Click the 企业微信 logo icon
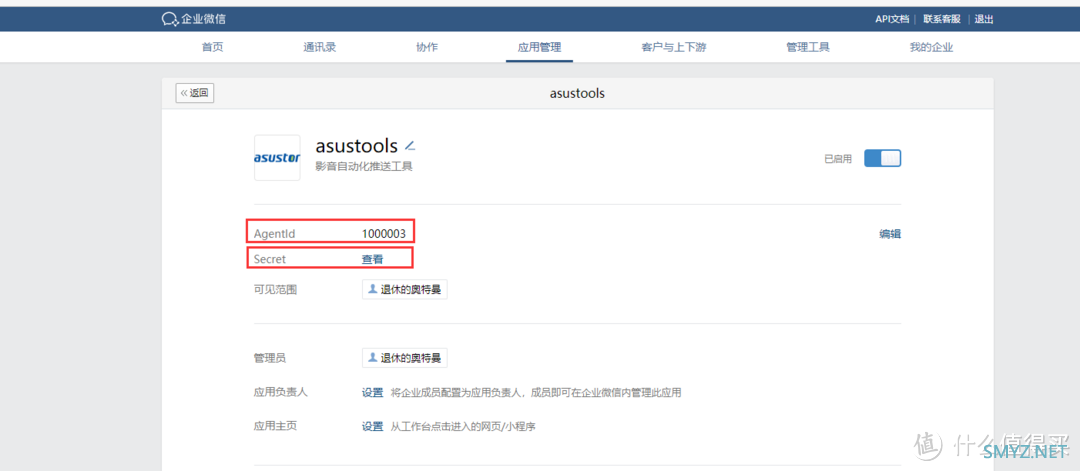 [169, 19]
